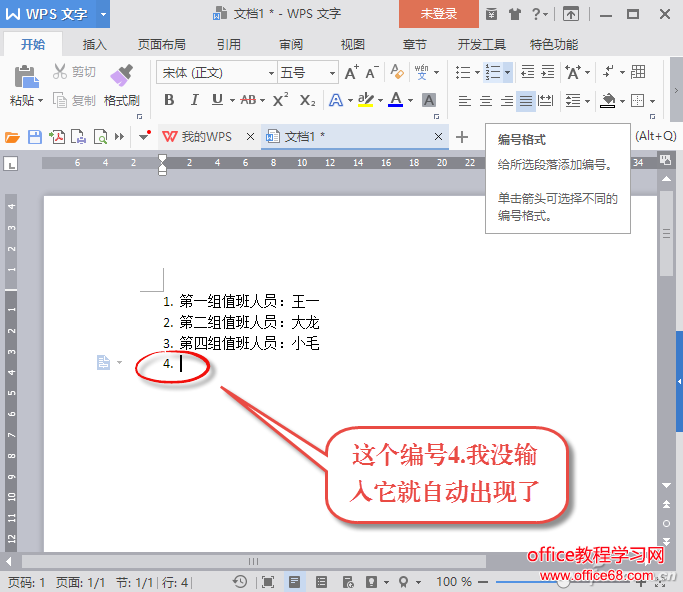Click the font color A swatch
Image resolution: width=683 pixels, height=592 pixels.
point(396,100)
